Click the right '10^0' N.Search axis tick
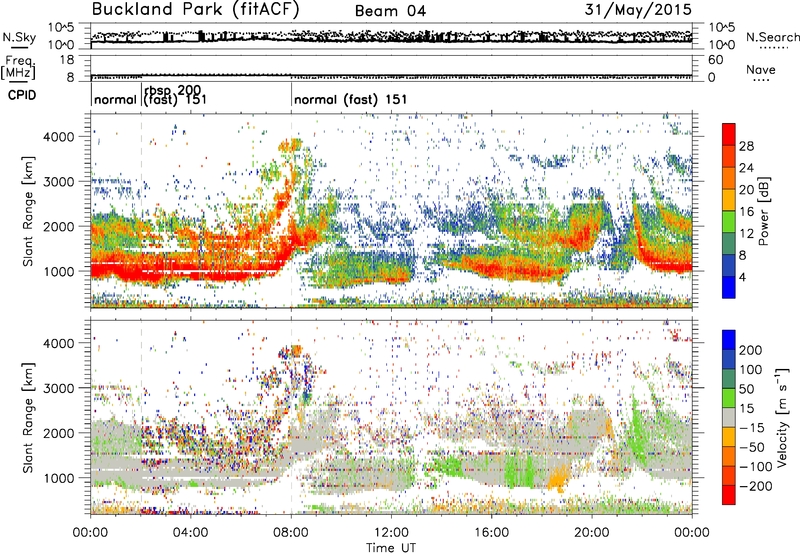This screenshot has height=554, width=800. pos(721,45)
